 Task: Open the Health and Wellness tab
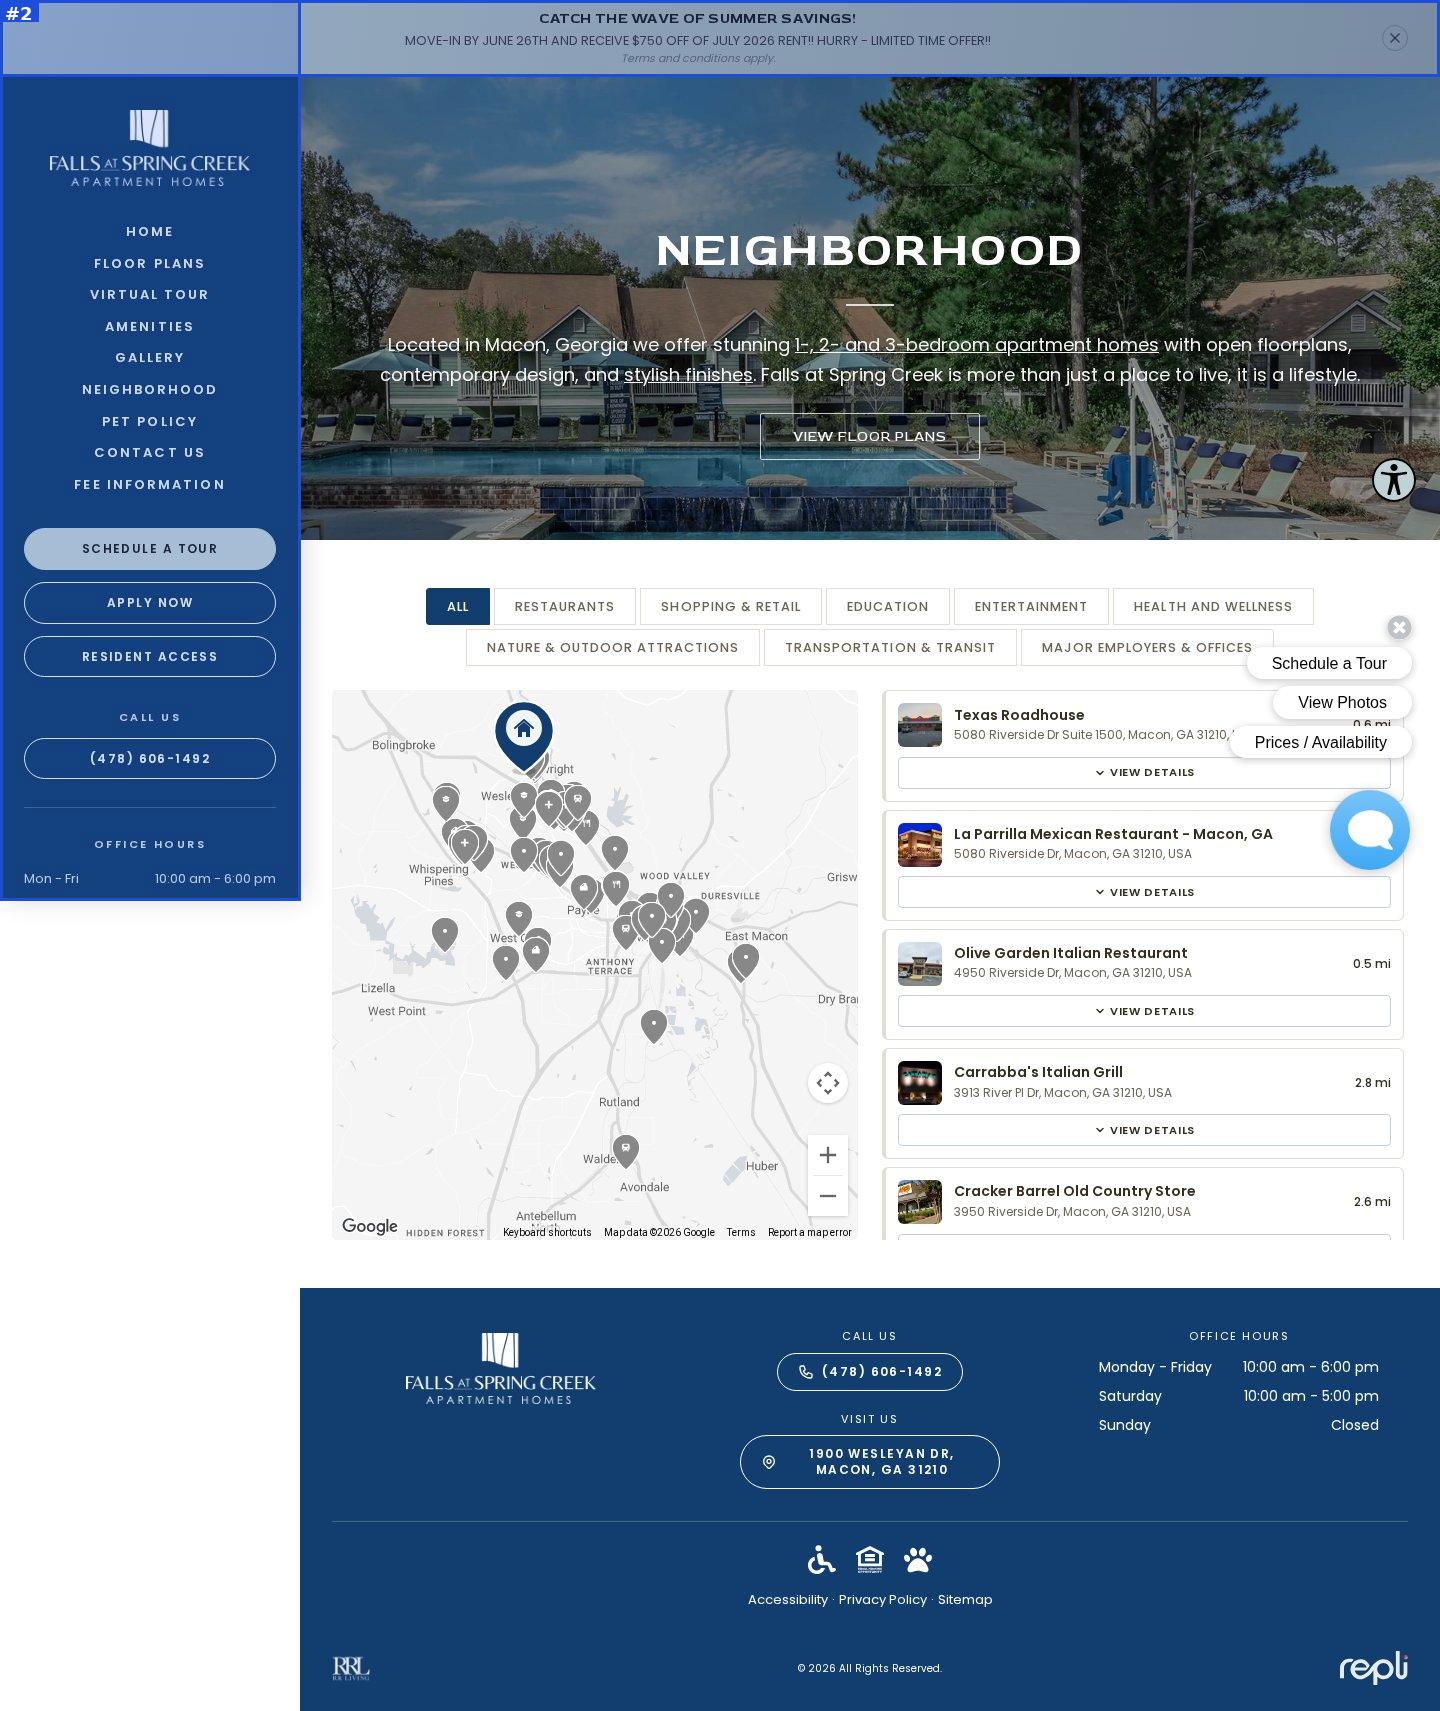pos(1213,607)
